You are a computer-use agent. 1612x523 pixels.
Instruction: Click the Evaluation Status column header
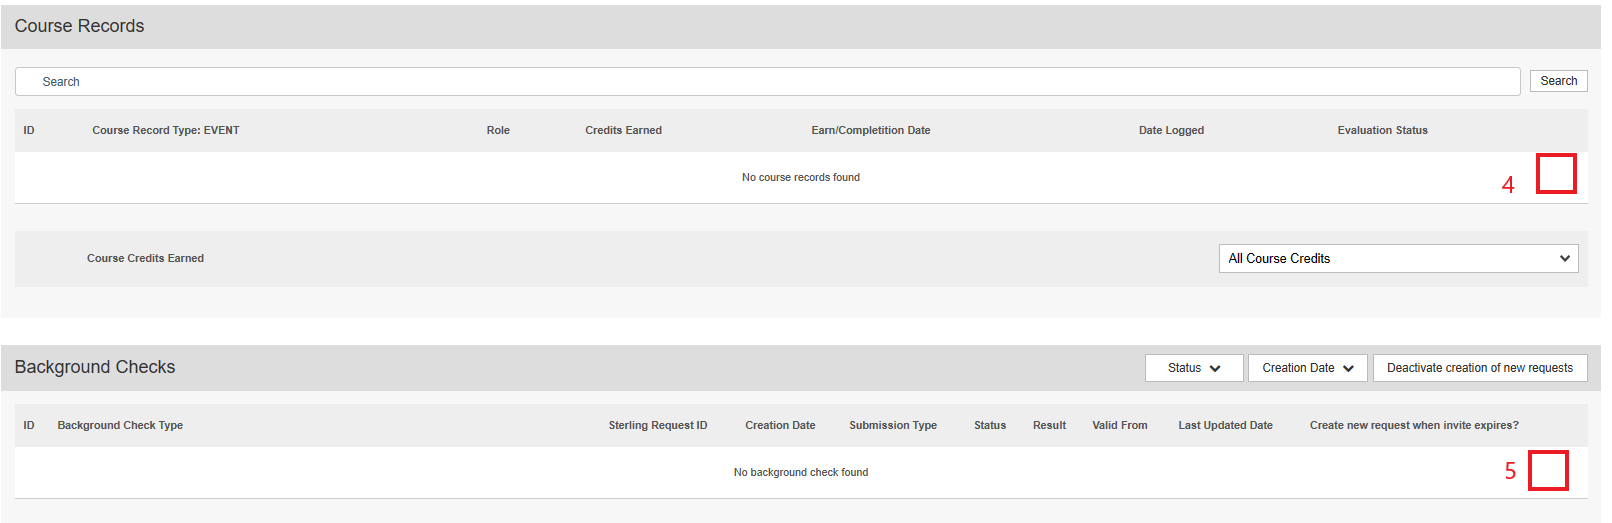1382,130
